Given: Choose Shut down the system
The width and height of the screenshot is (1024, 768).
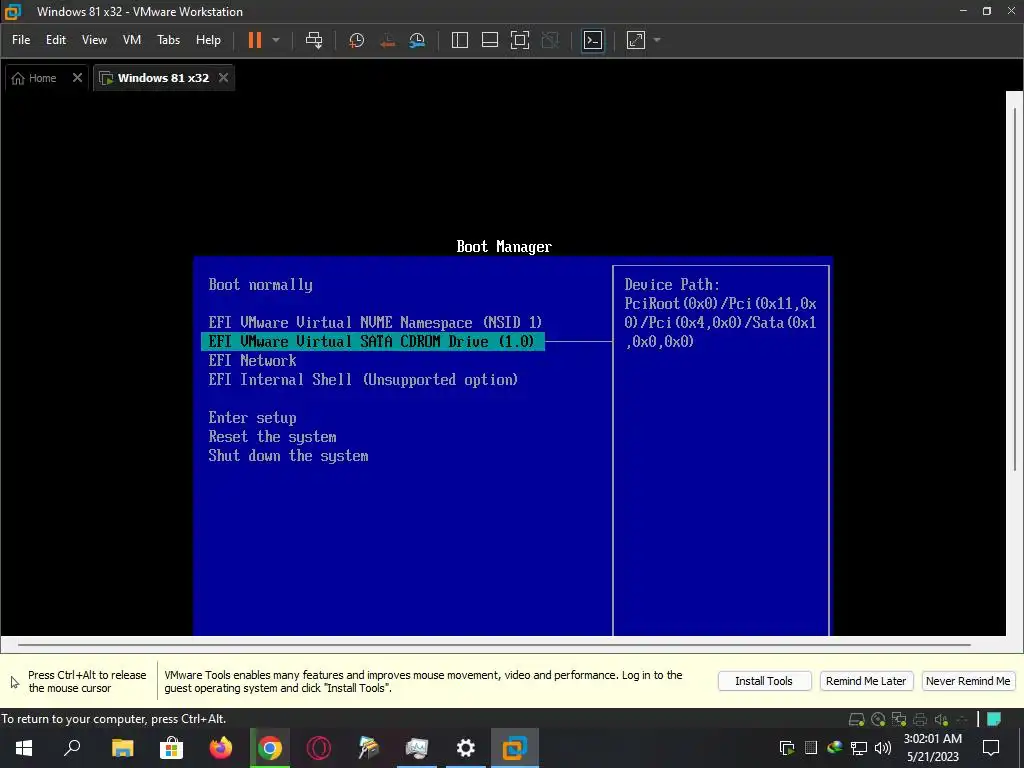Looking at the screenshot, I should point(289,456).
